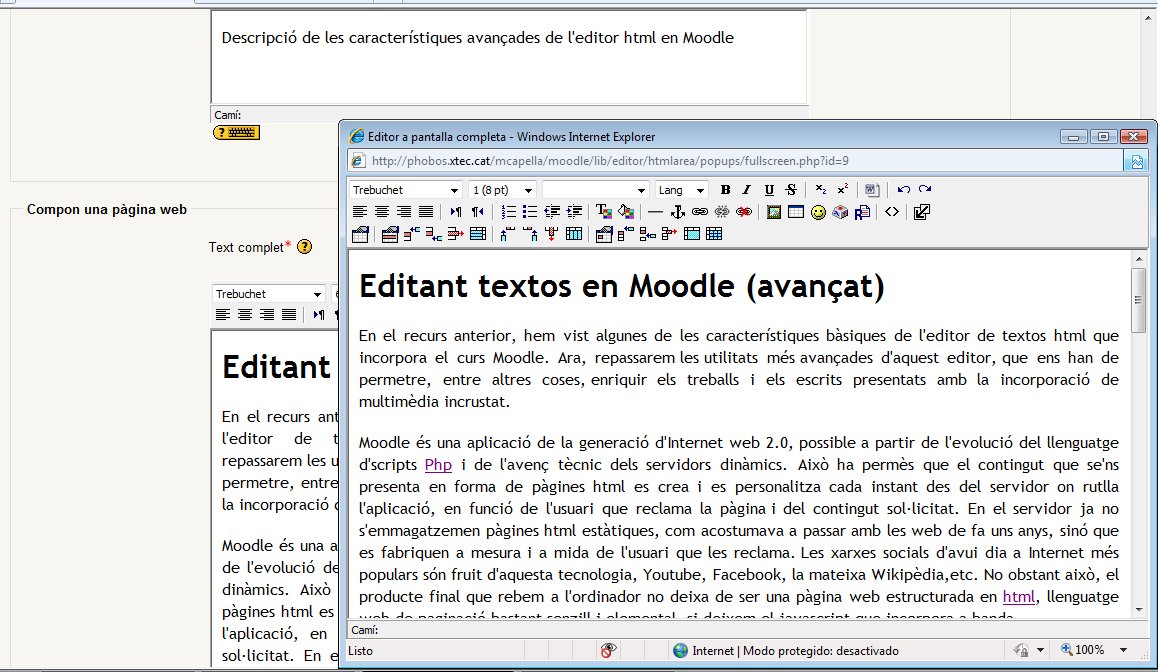
Task: Underline selected text in fullscreen editor
Action: tap(769, 190)
